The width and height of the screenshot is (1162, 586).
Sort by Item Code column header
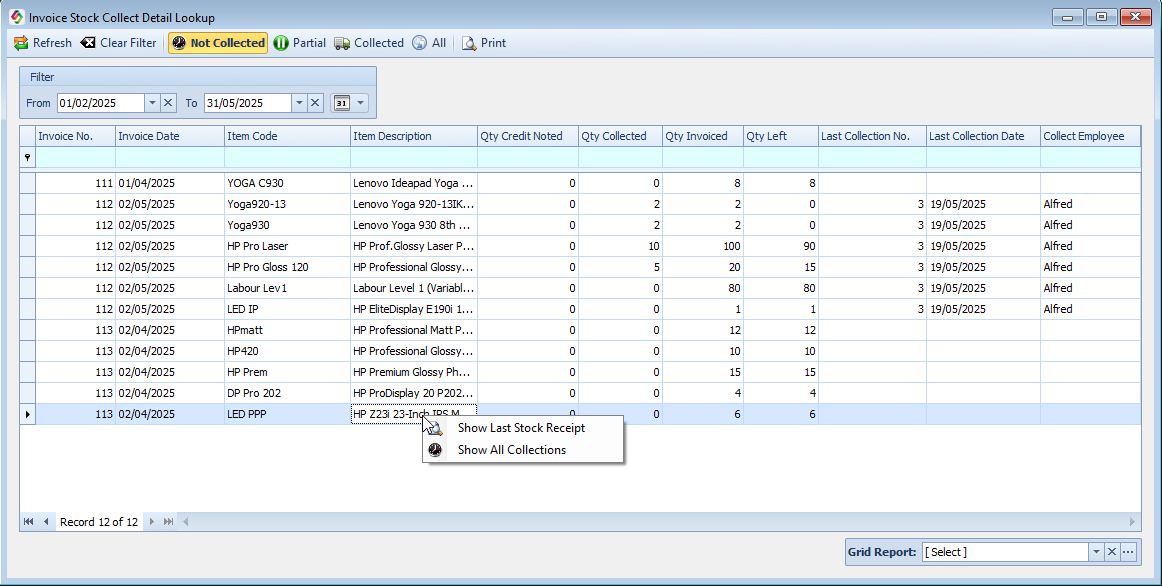tap(288, 136)
